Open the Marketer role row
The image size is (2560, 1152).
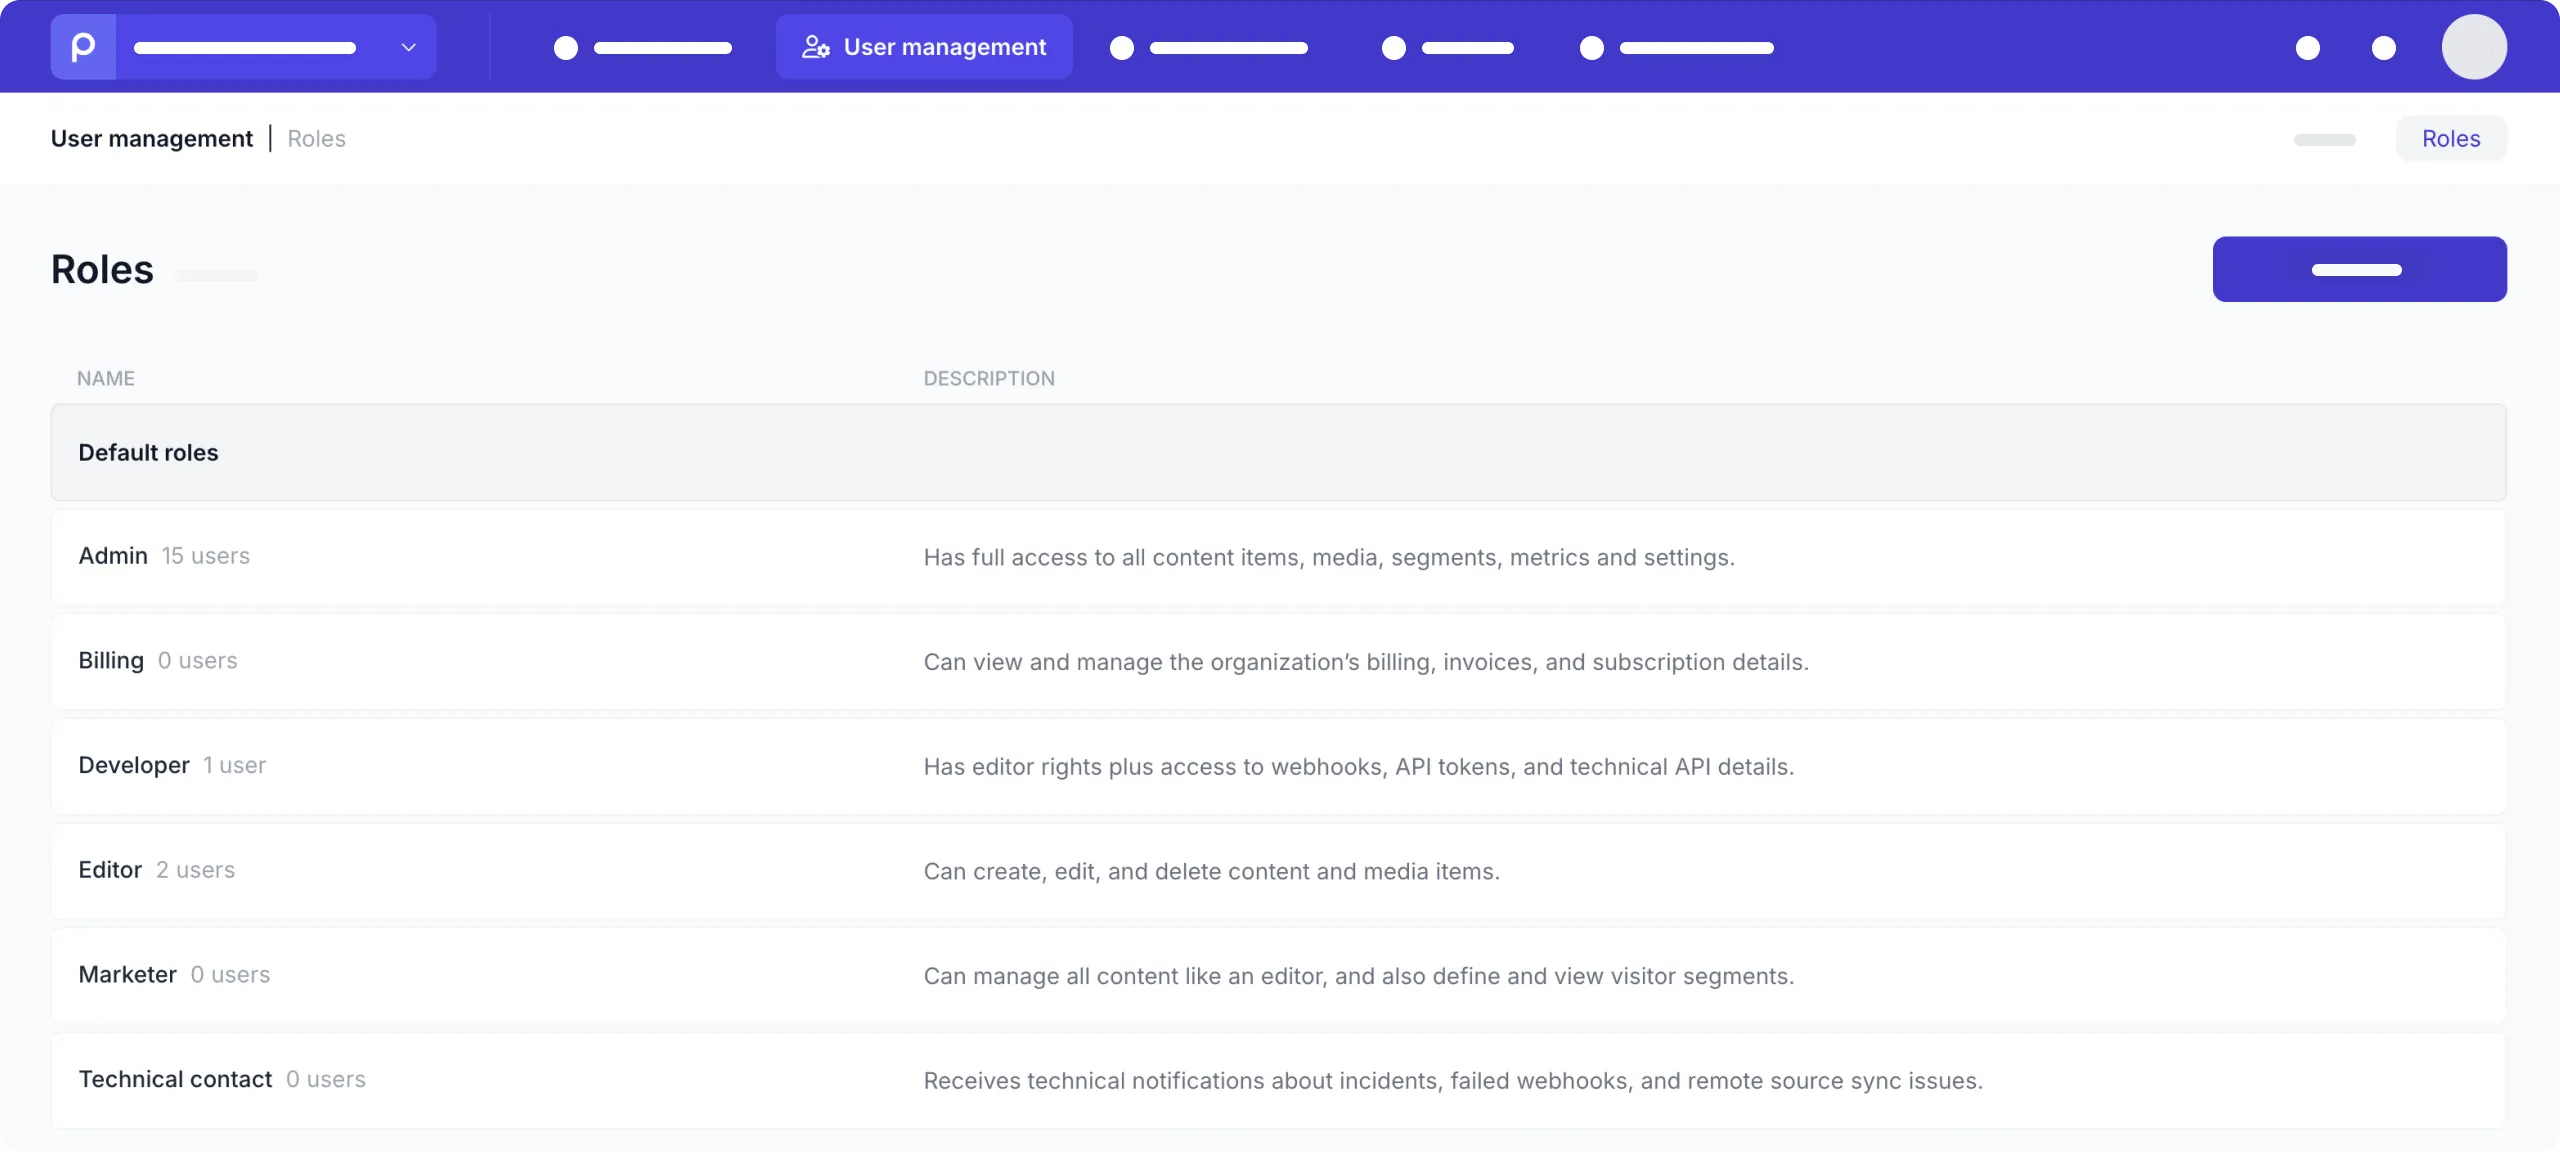[x=1279, y=976]
